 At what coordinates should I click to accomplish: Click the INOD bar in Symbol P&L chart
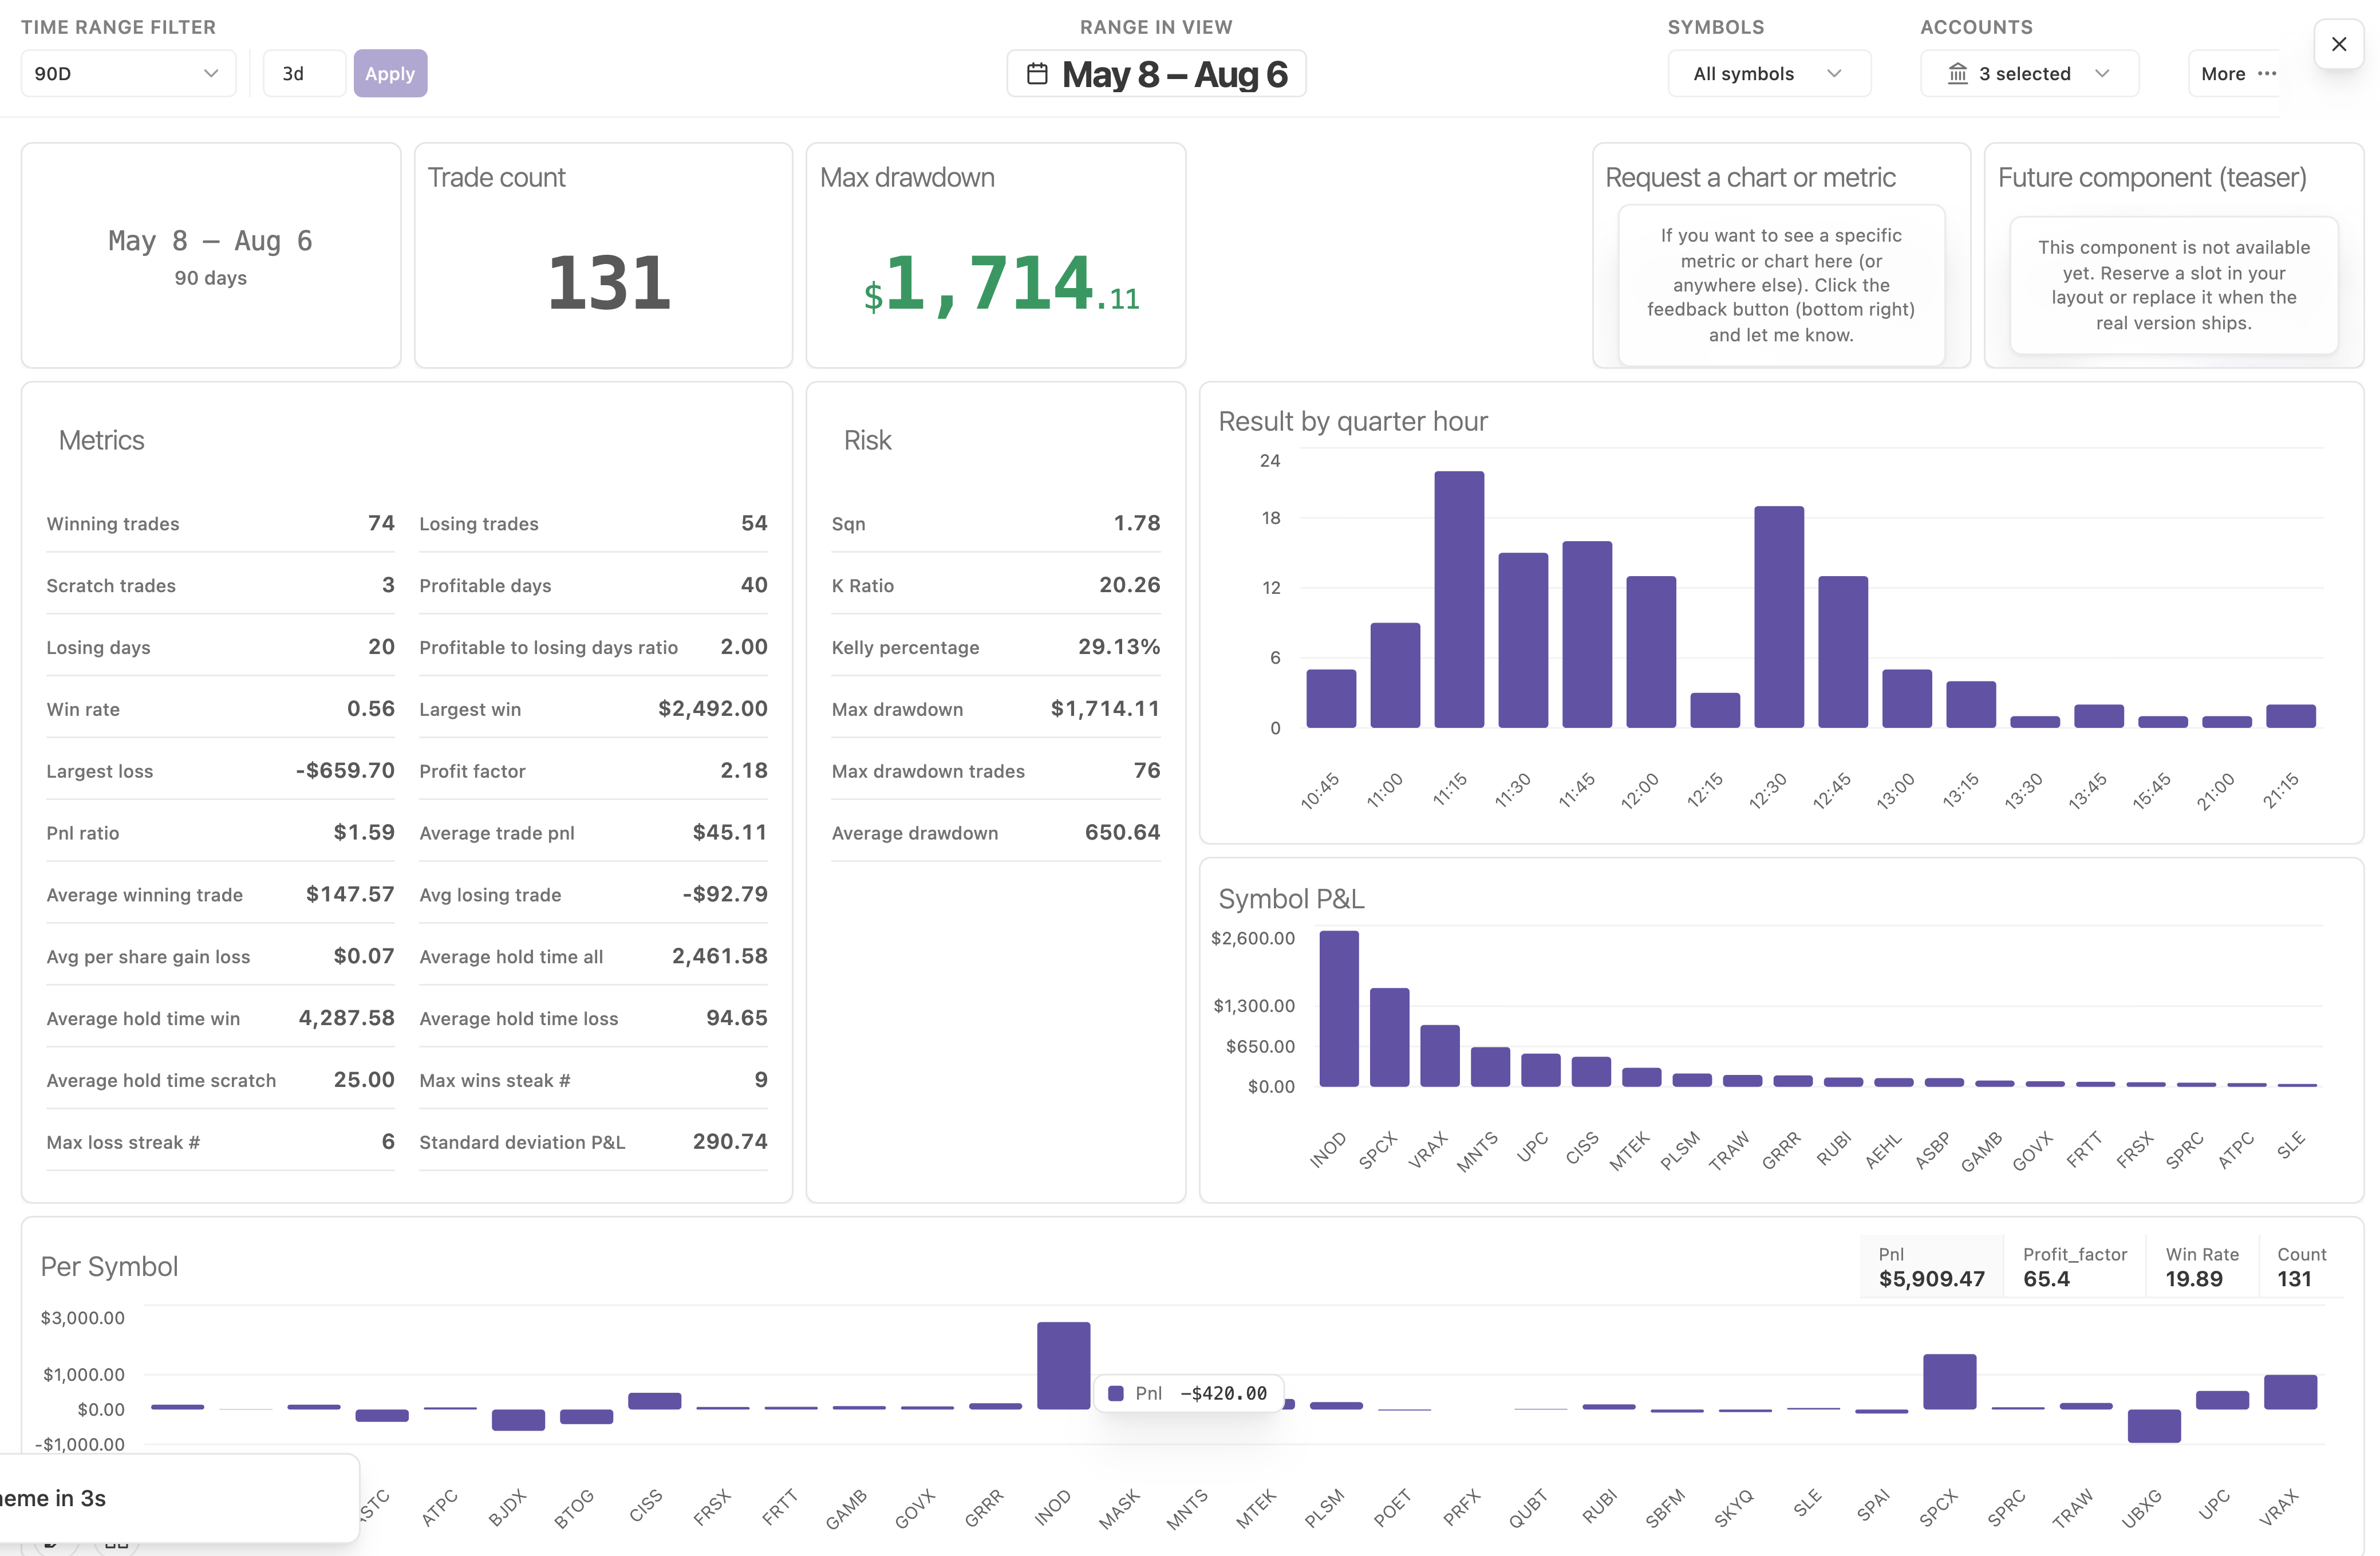(1339, 1008)
